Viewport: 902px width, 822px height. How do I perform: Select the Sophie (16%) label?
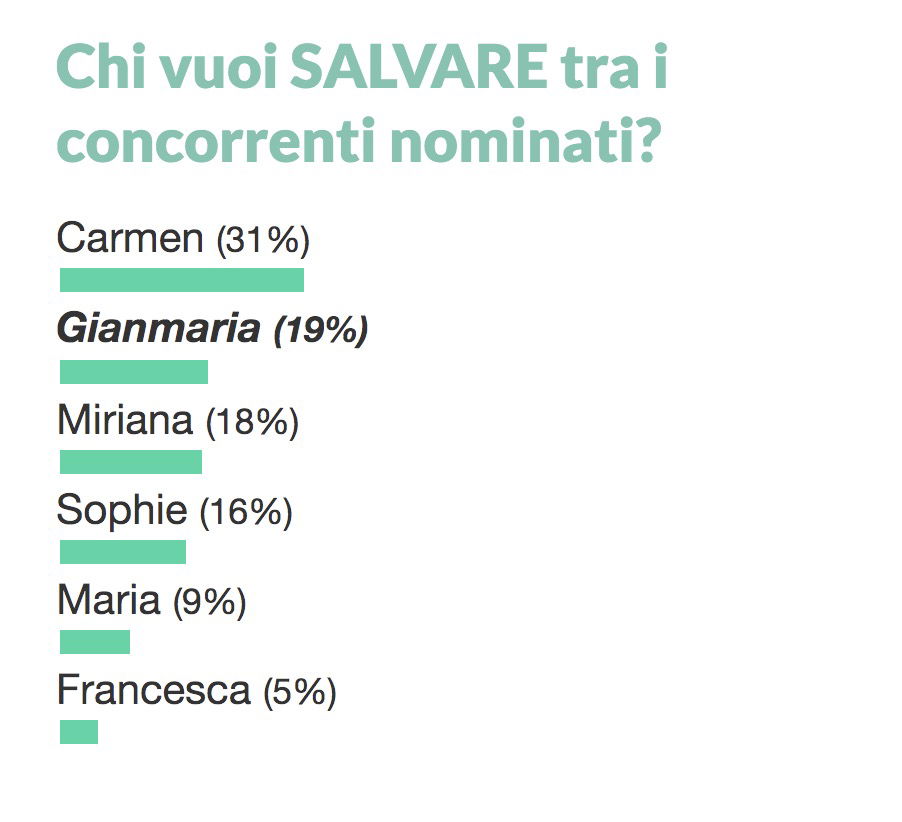pyautogui.click(x=174, y=511)
